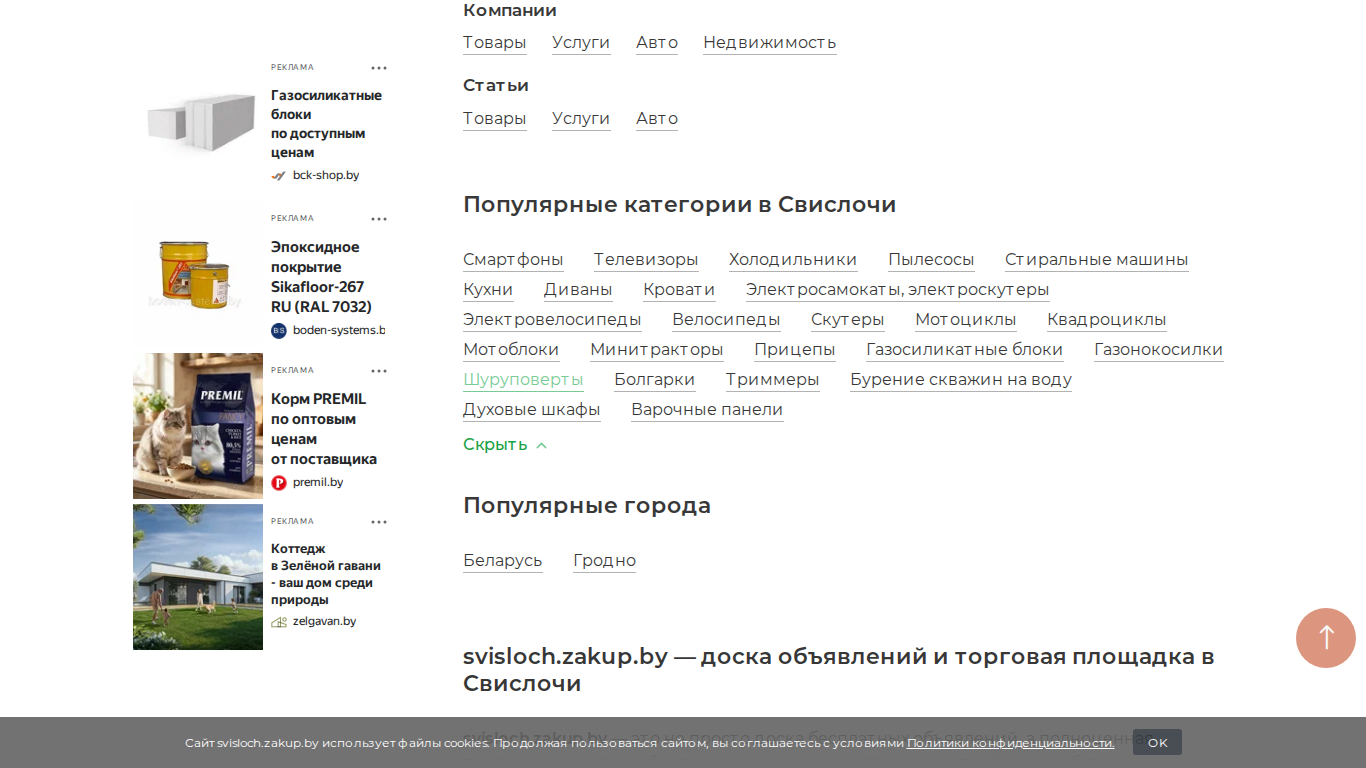Screen dimensions: 1366x768
Task: Open Авто under Статьи
Action: (657, 119)
